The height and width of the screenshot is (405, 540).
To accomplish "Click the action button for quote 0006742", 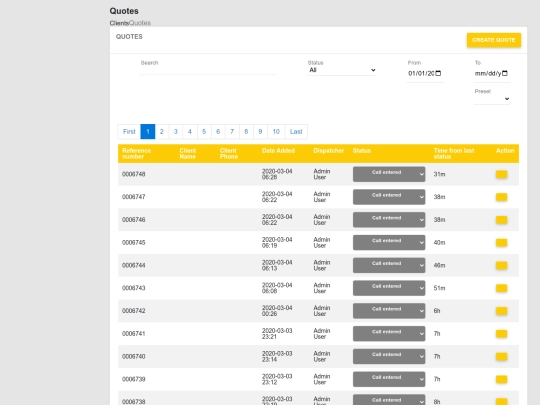I will pyautogui.click(x=501, y=311).
